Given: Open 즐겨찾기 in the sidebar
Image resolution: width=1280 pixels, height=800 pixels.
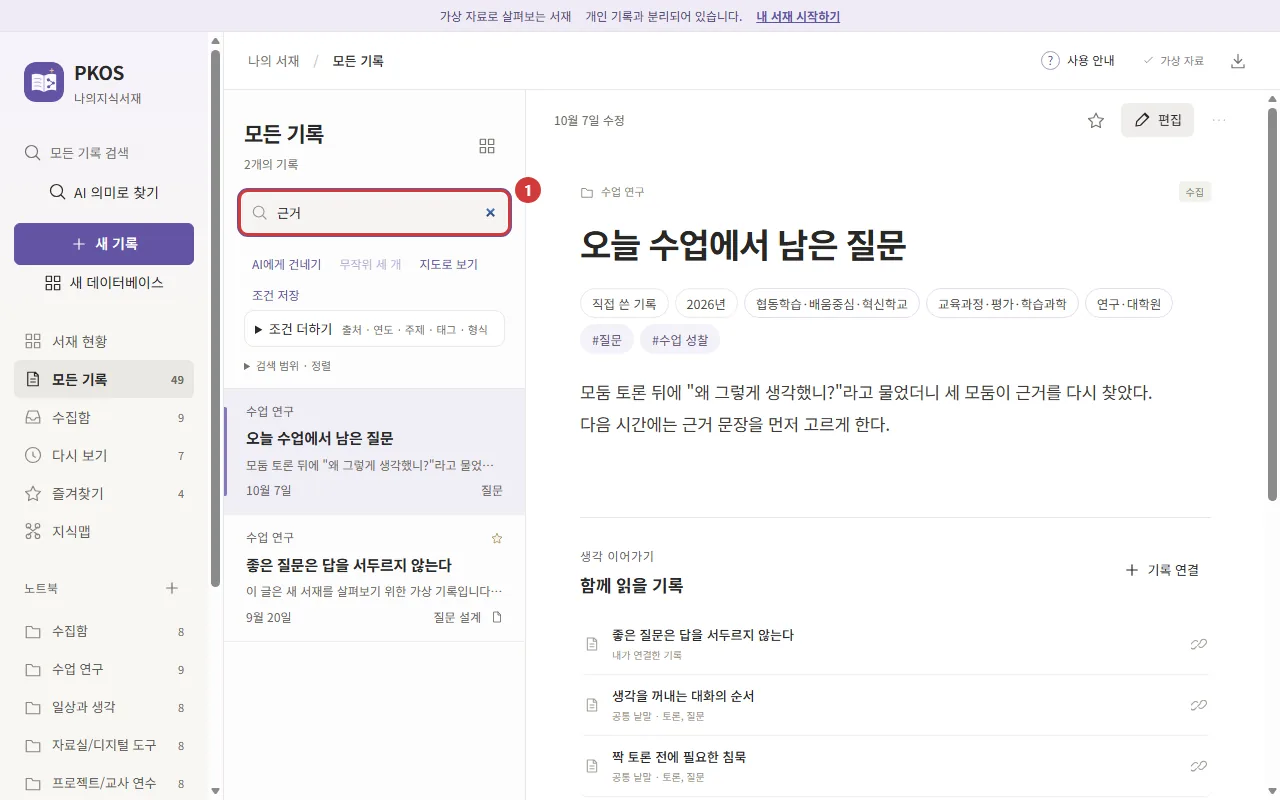Looking at the screenshot, I should click(104, 493).
